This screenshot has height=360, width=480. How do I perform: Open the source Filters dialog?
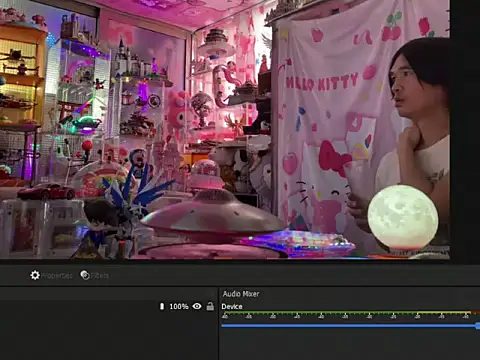point(95,275)
